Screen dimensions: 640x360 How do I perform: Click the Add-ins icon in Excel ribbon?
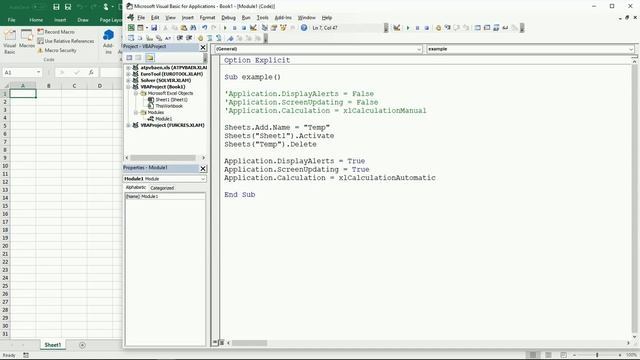[108, 42]
